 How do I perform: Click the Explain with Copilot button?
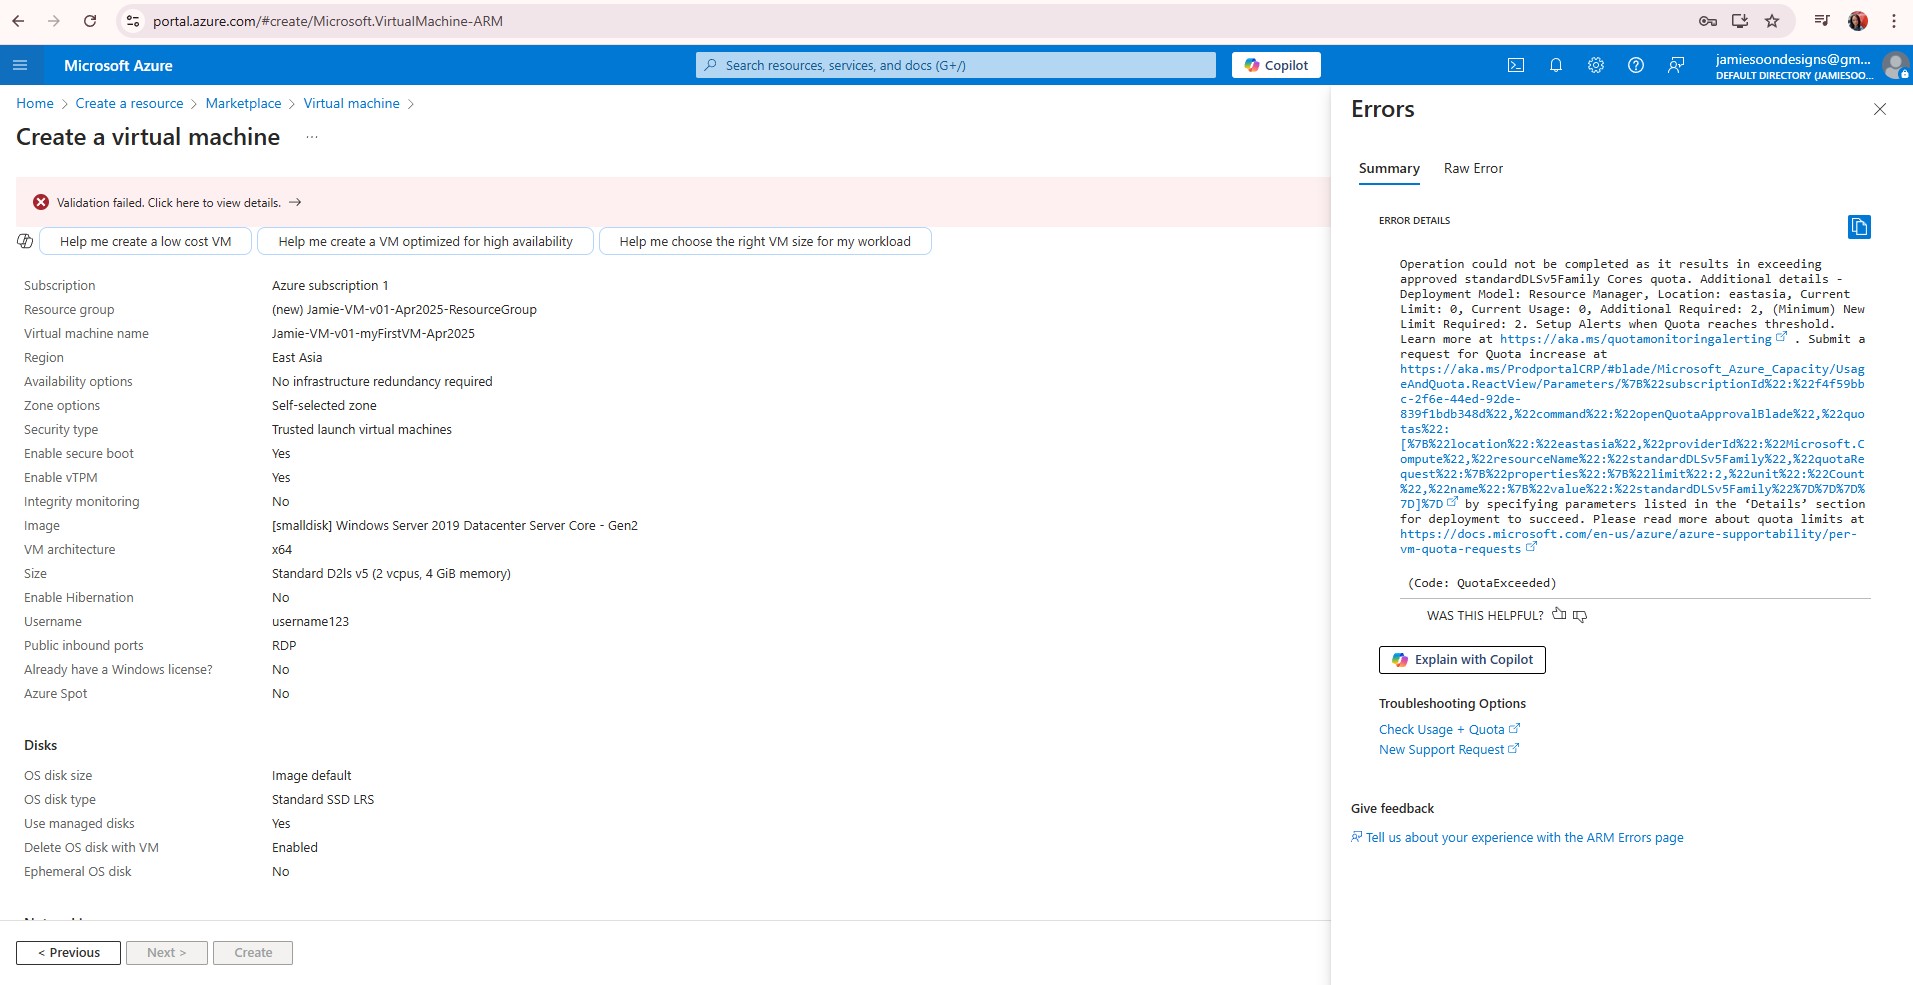click(x=1462, y=660)
